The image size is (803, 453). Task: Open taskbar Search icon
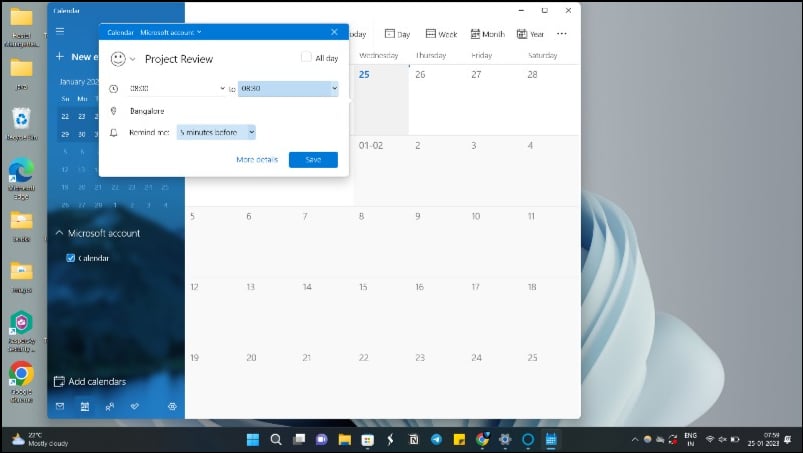(x=276, y=440)
